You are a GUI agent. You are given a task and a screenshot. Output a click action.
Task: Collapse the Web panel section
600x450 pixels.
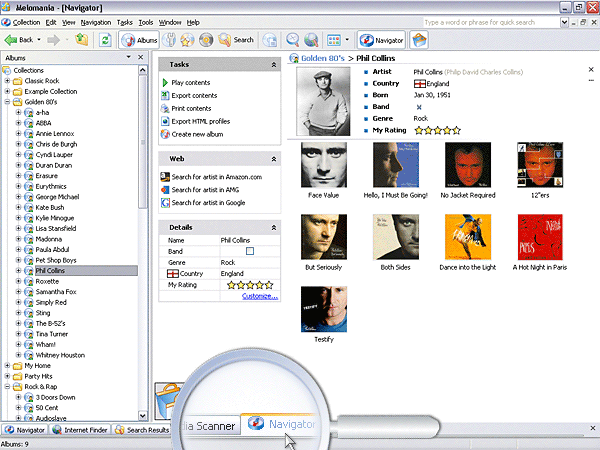tap(273, 159)
